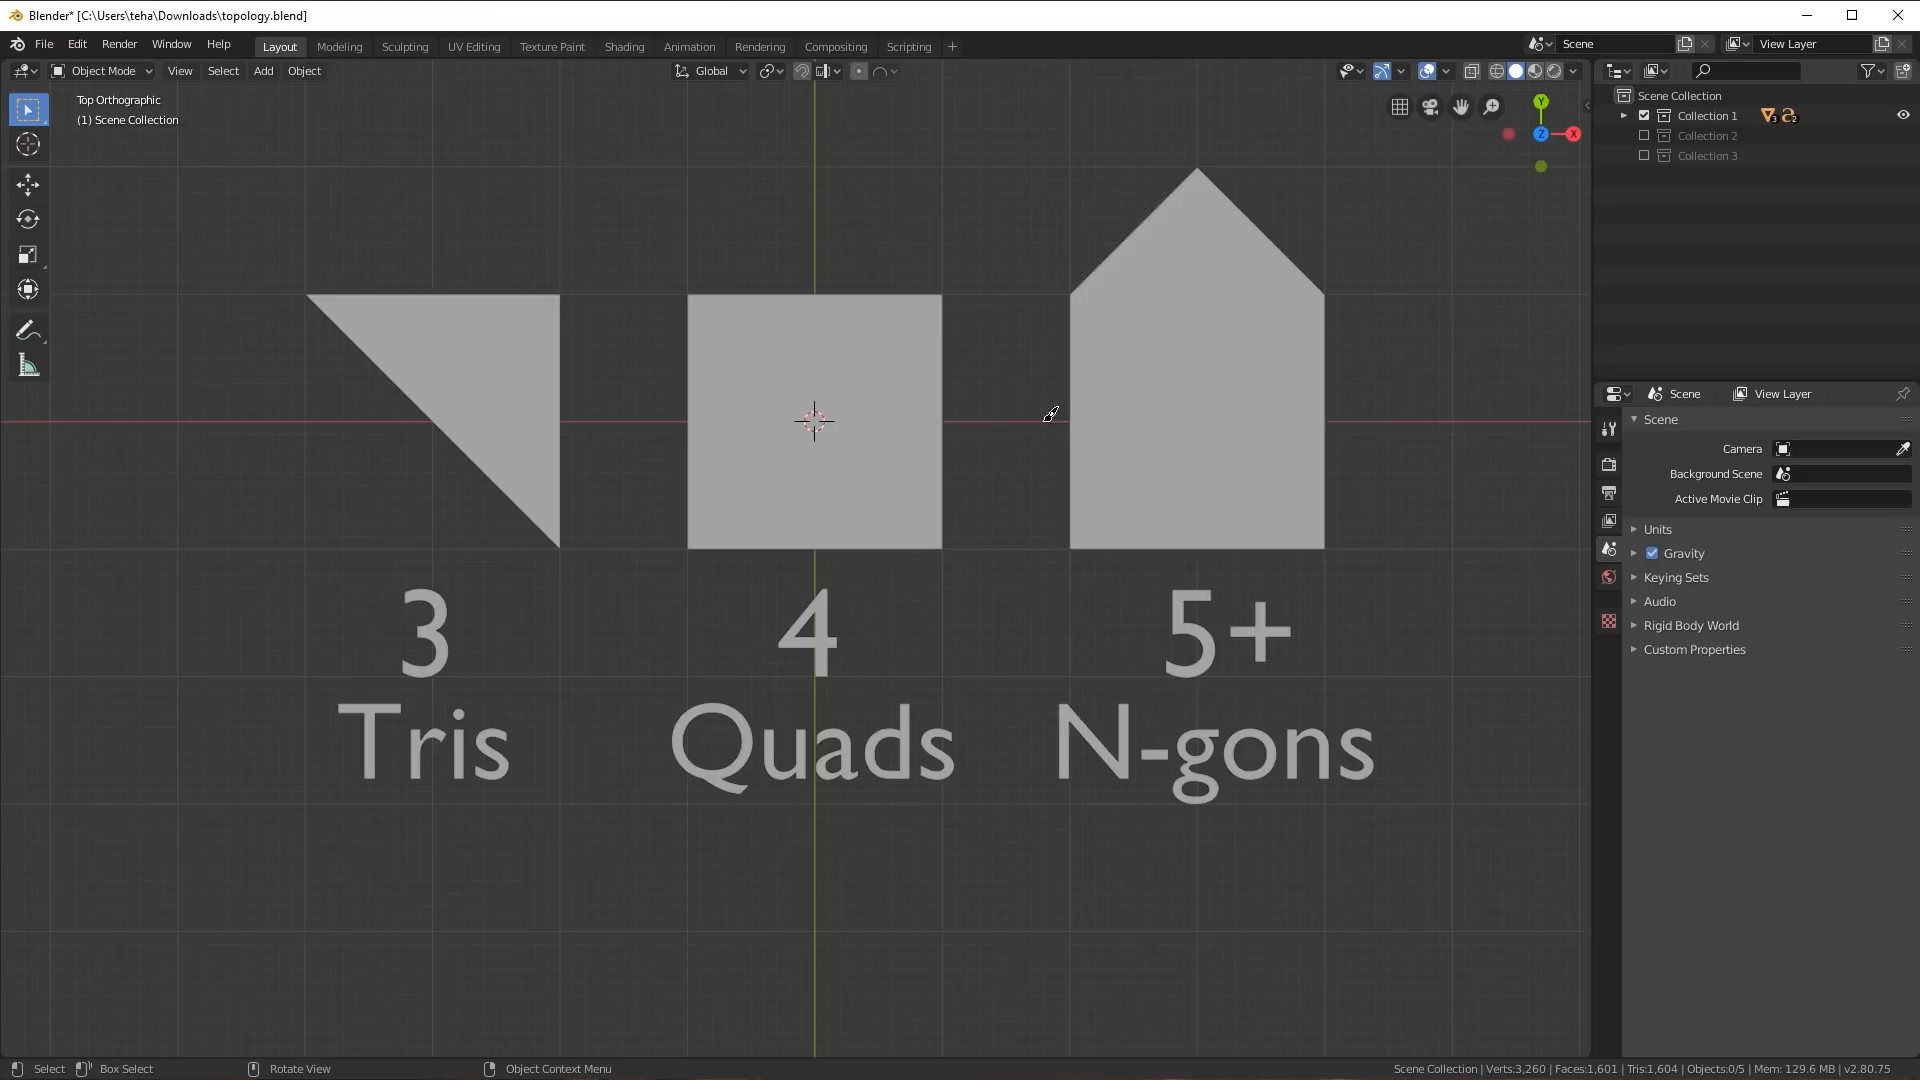The width and height of the screenshot is (1920, 1080).
Task: Uncheck the Gravity checkbox
Action: (x=1652, y=553)
